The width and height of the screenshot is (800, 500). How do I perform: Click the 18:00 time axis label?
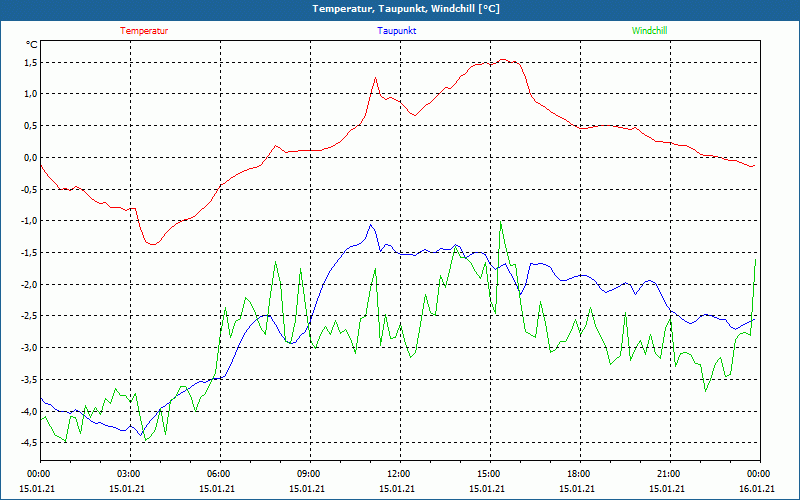click(580, 473)
